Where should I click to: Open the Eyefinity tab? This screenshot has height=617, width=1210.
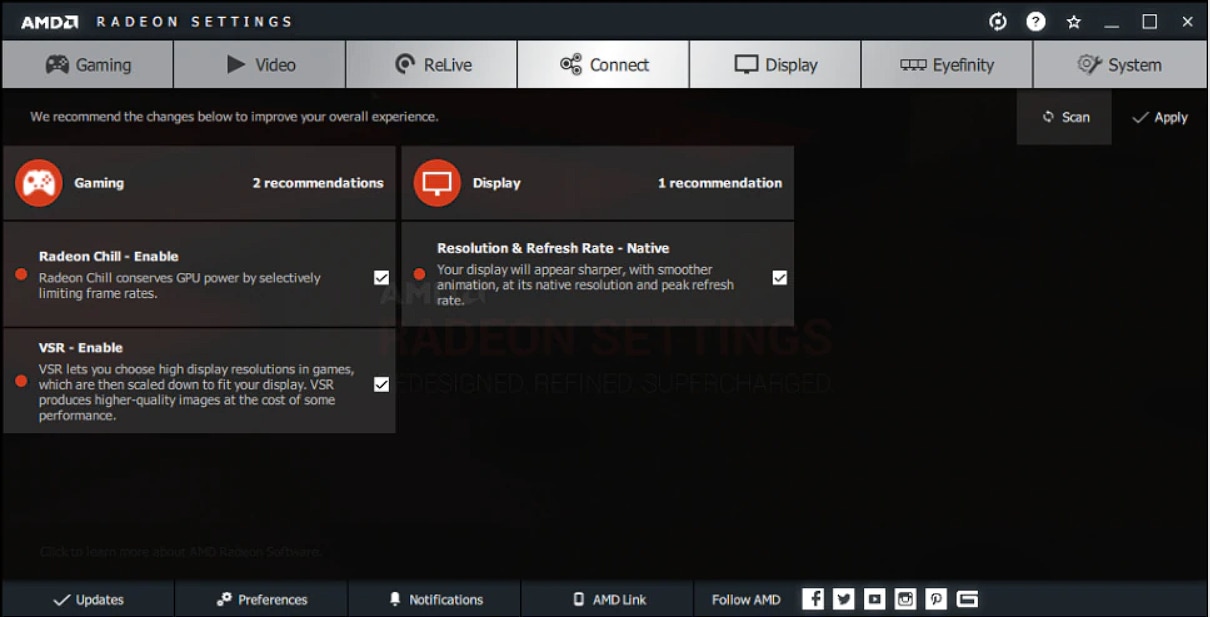[946, 65]
